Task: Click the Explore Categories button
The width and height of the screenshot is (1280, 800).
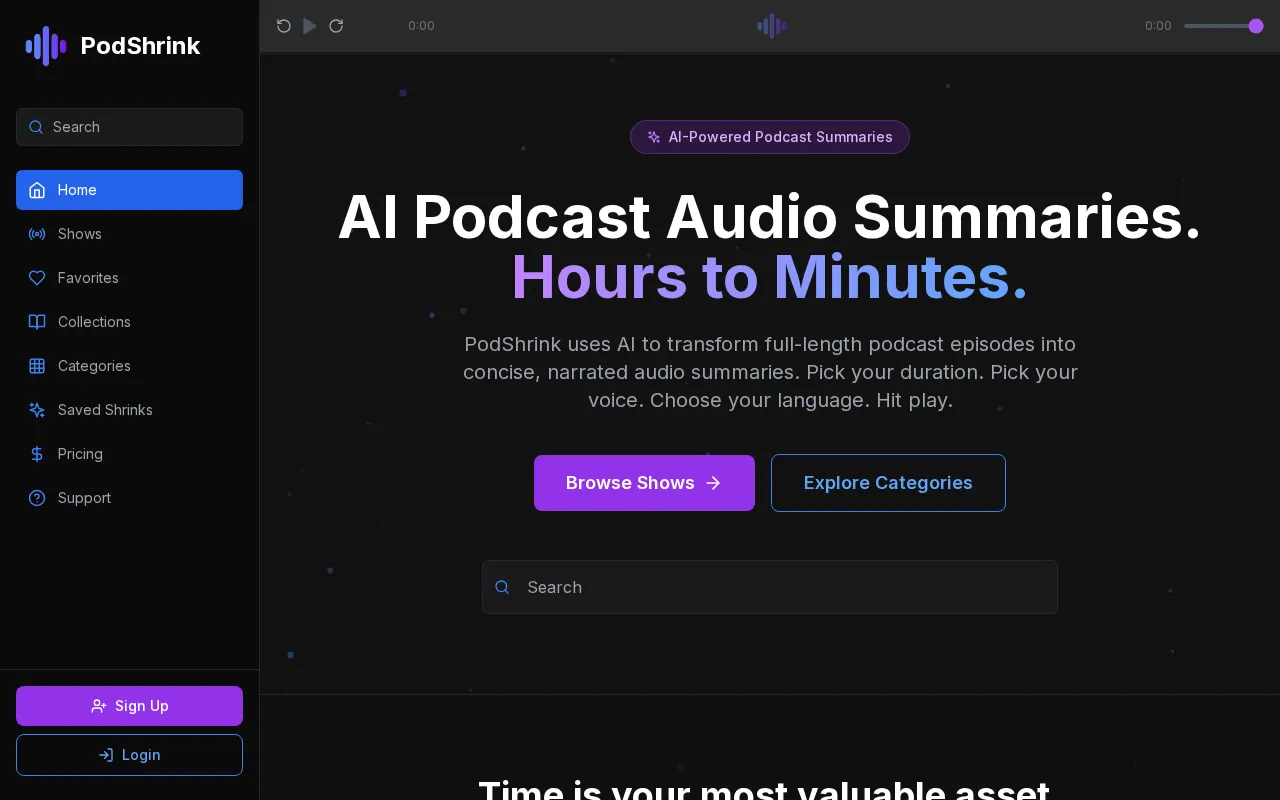Action: (888, 483)
